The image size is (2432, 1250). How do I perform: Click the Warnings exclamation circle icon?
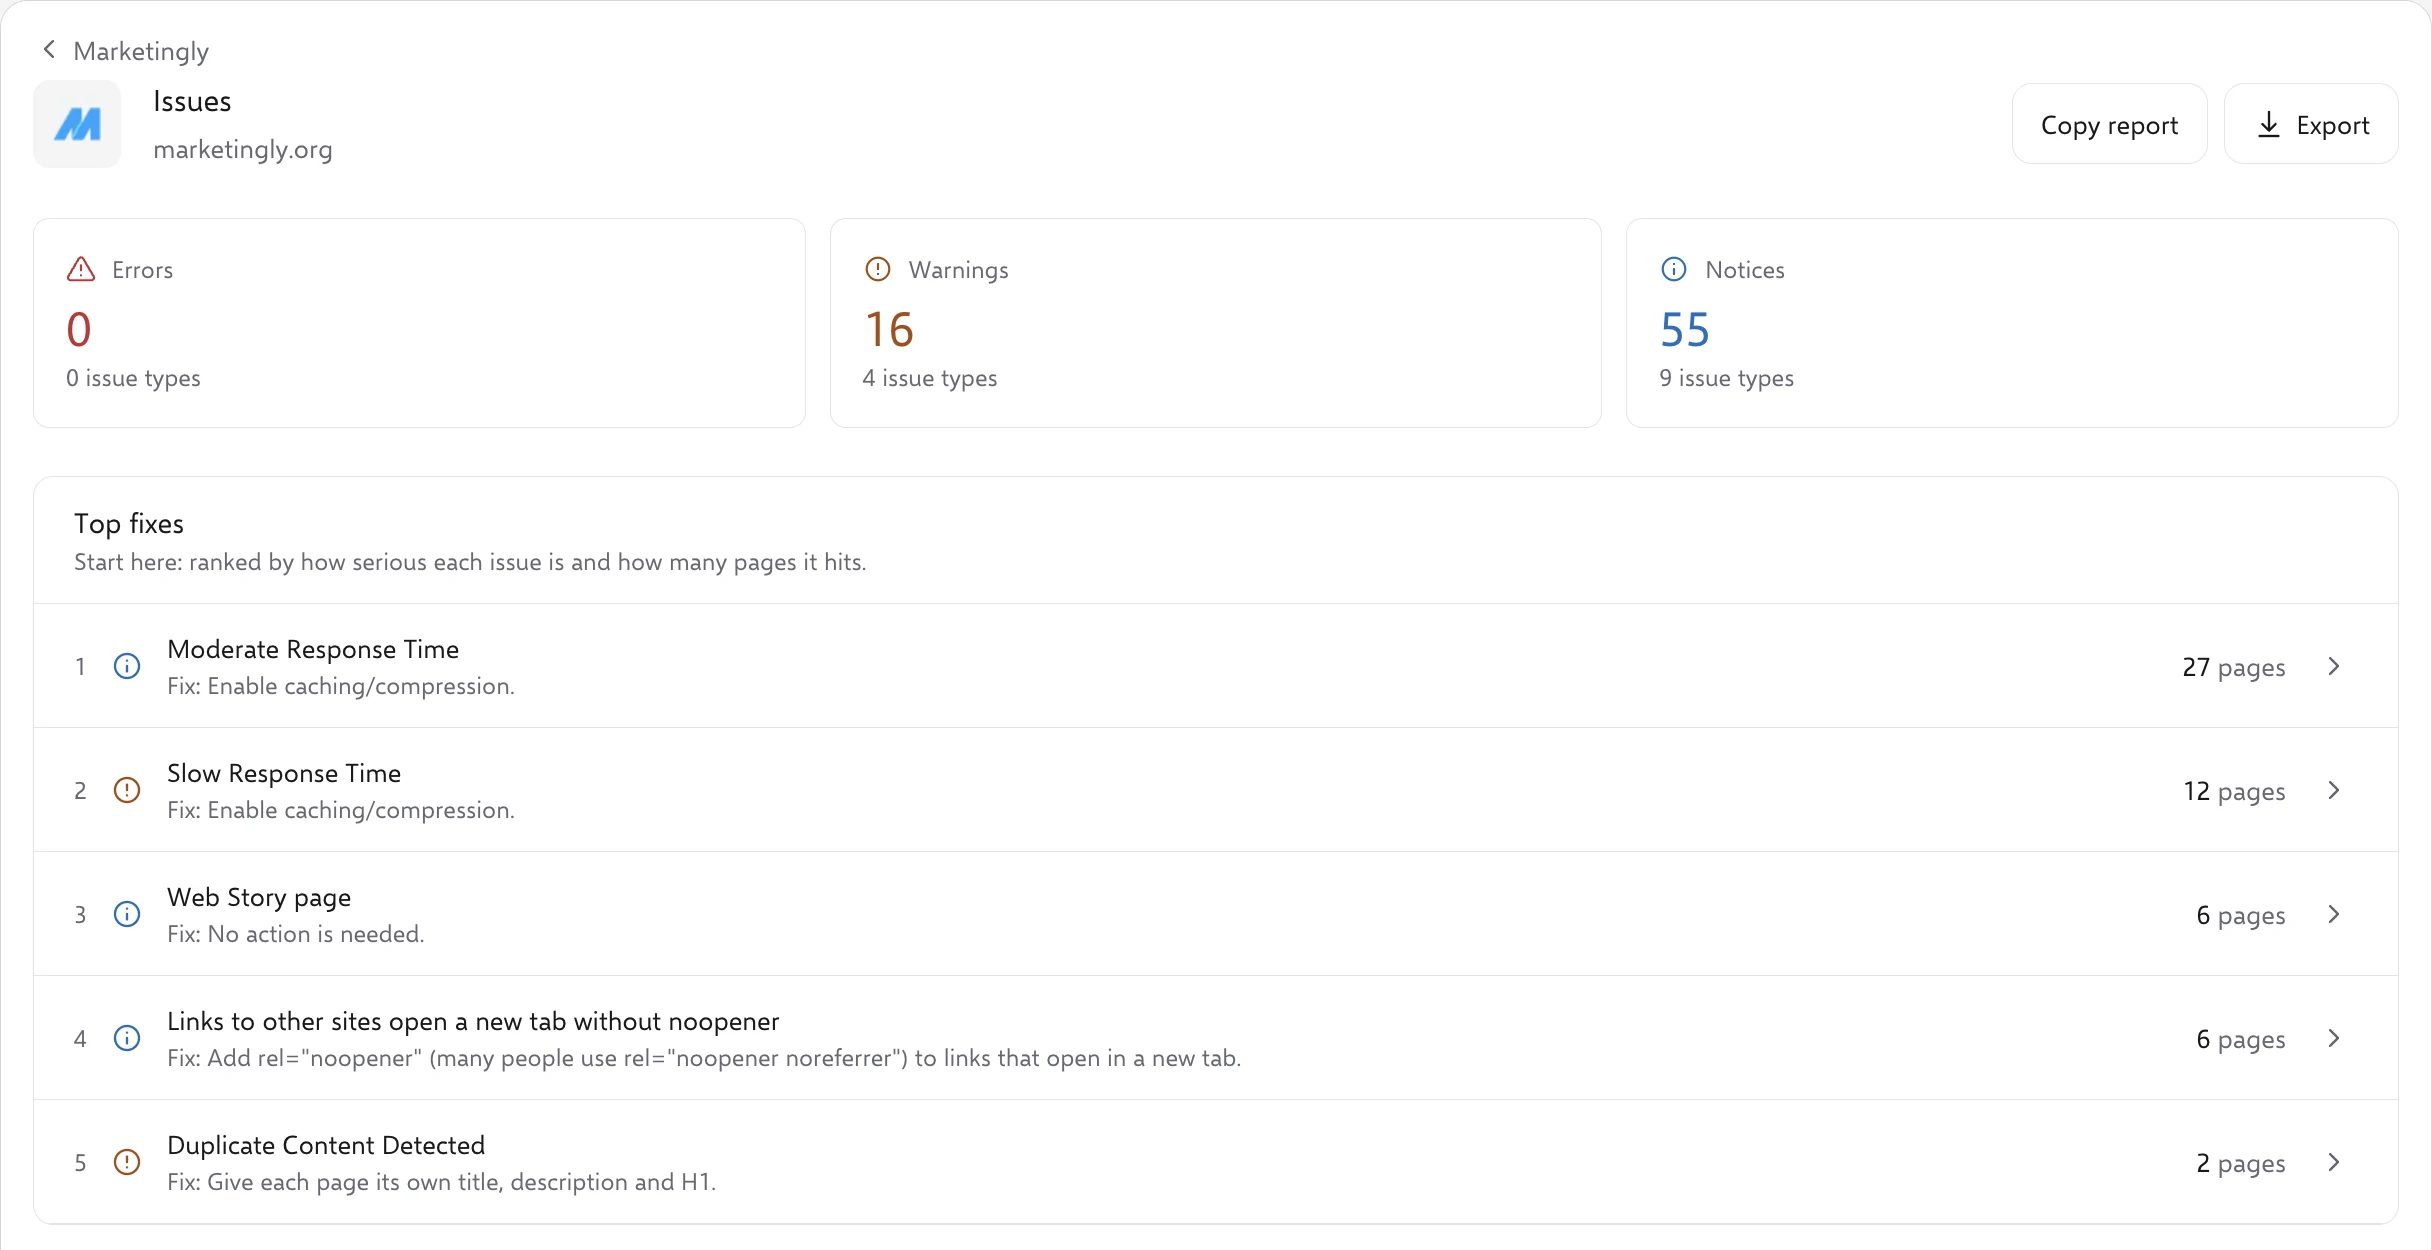coord(877,270)
